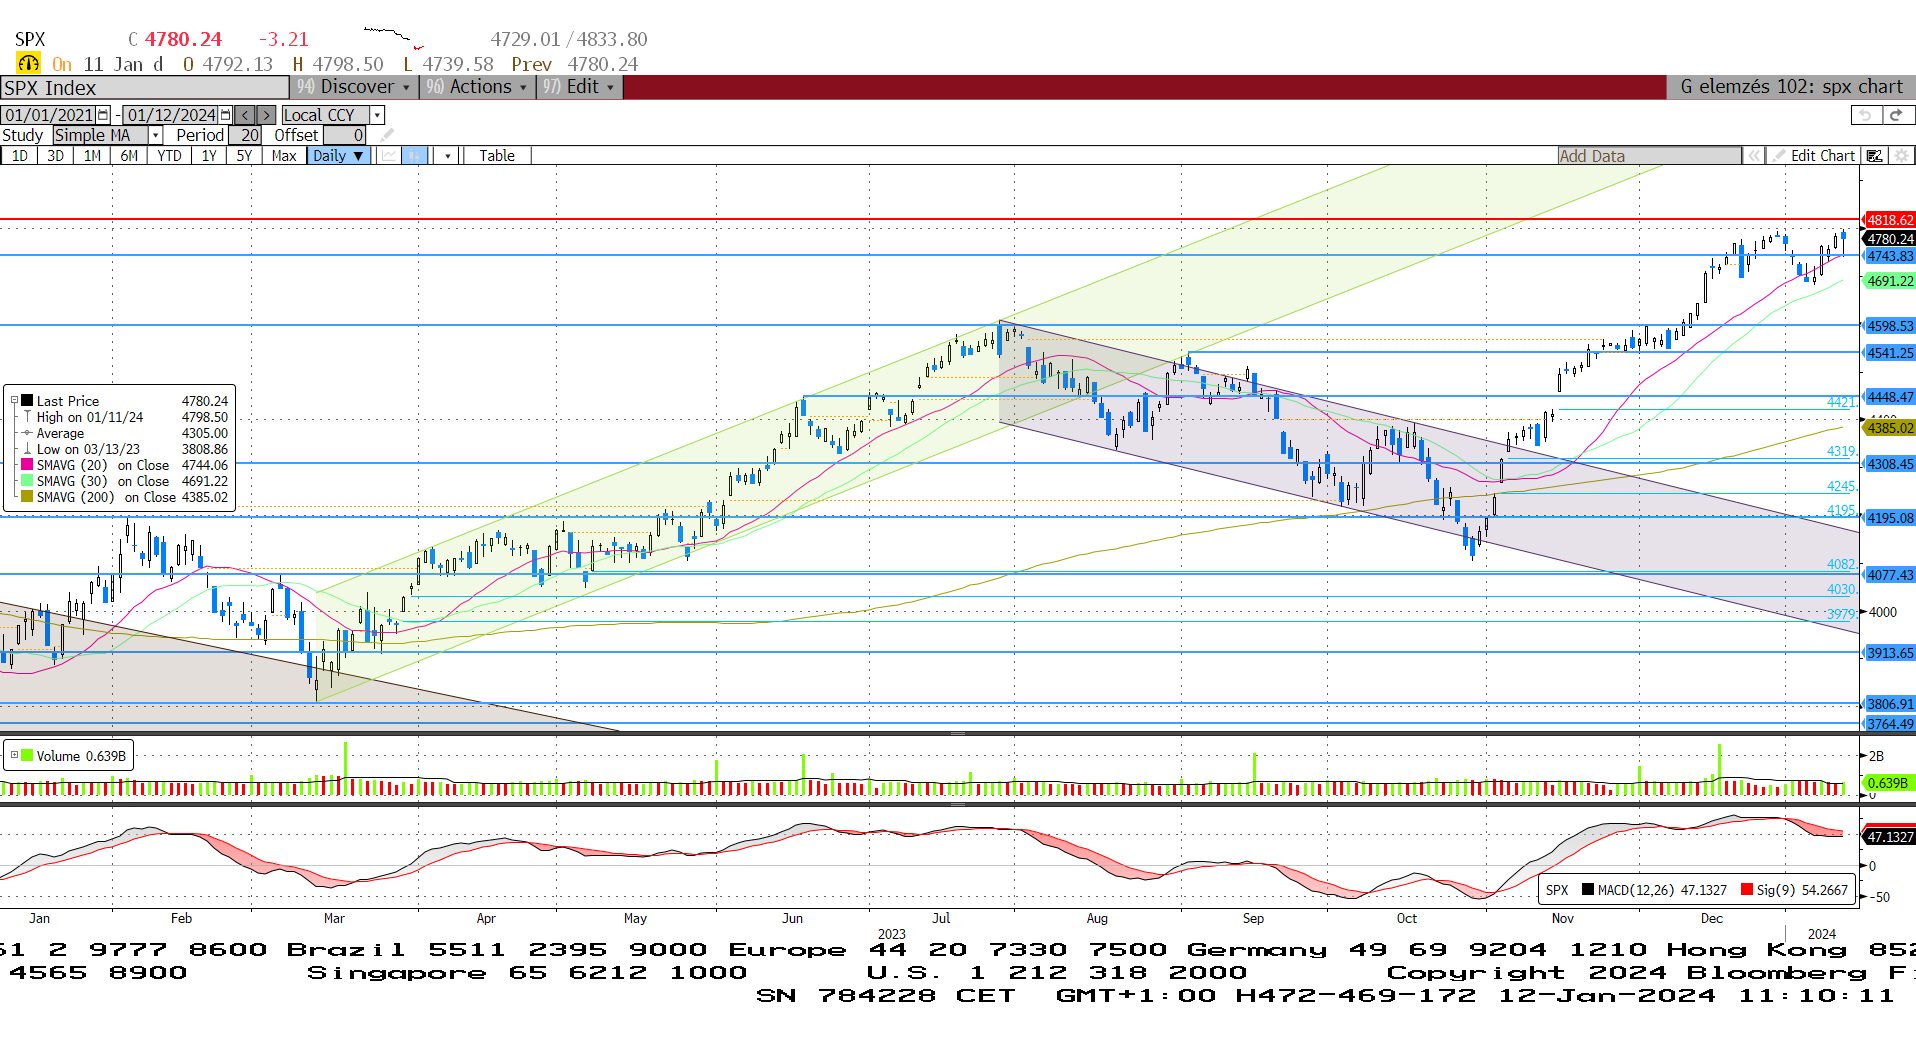The image size is (1916, 1051).
Task: Expand the Actions menu
Action: 476,87
